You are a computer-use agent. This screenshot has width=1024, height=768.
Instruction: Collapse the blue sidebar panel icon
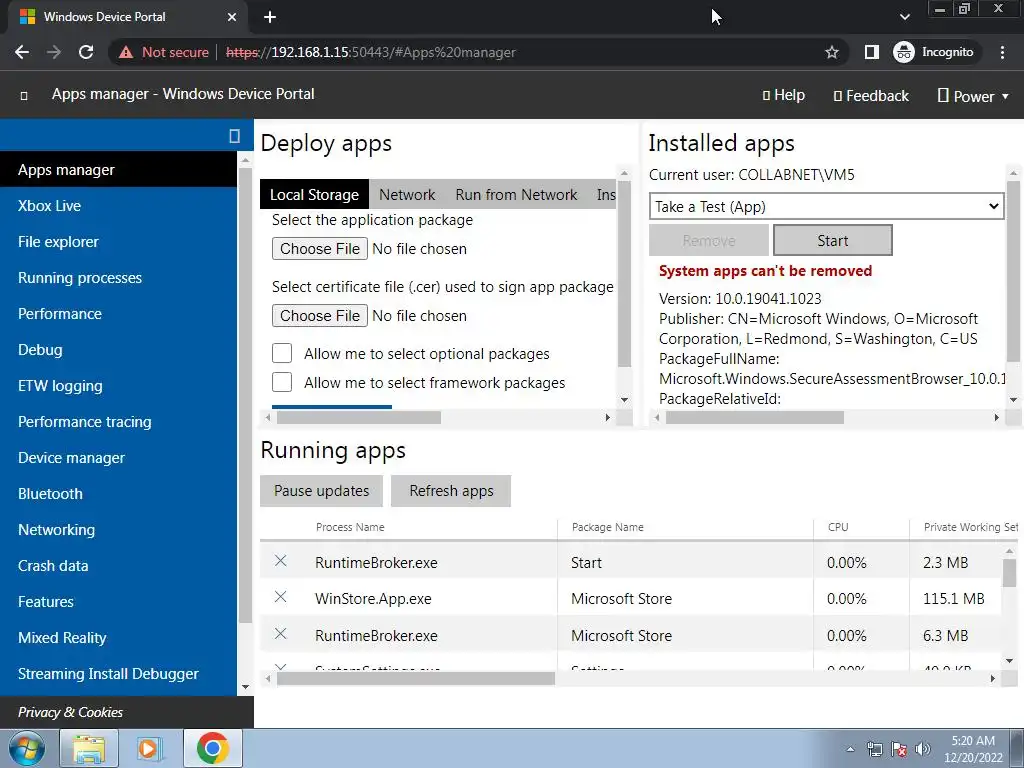[234, 136]
